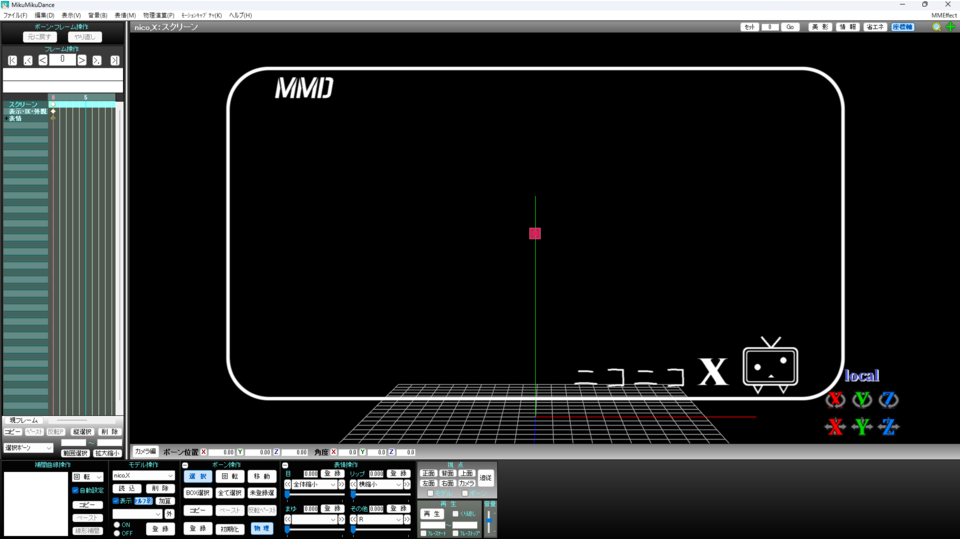Go to the previous keyframe

click(x=28, y=60)
